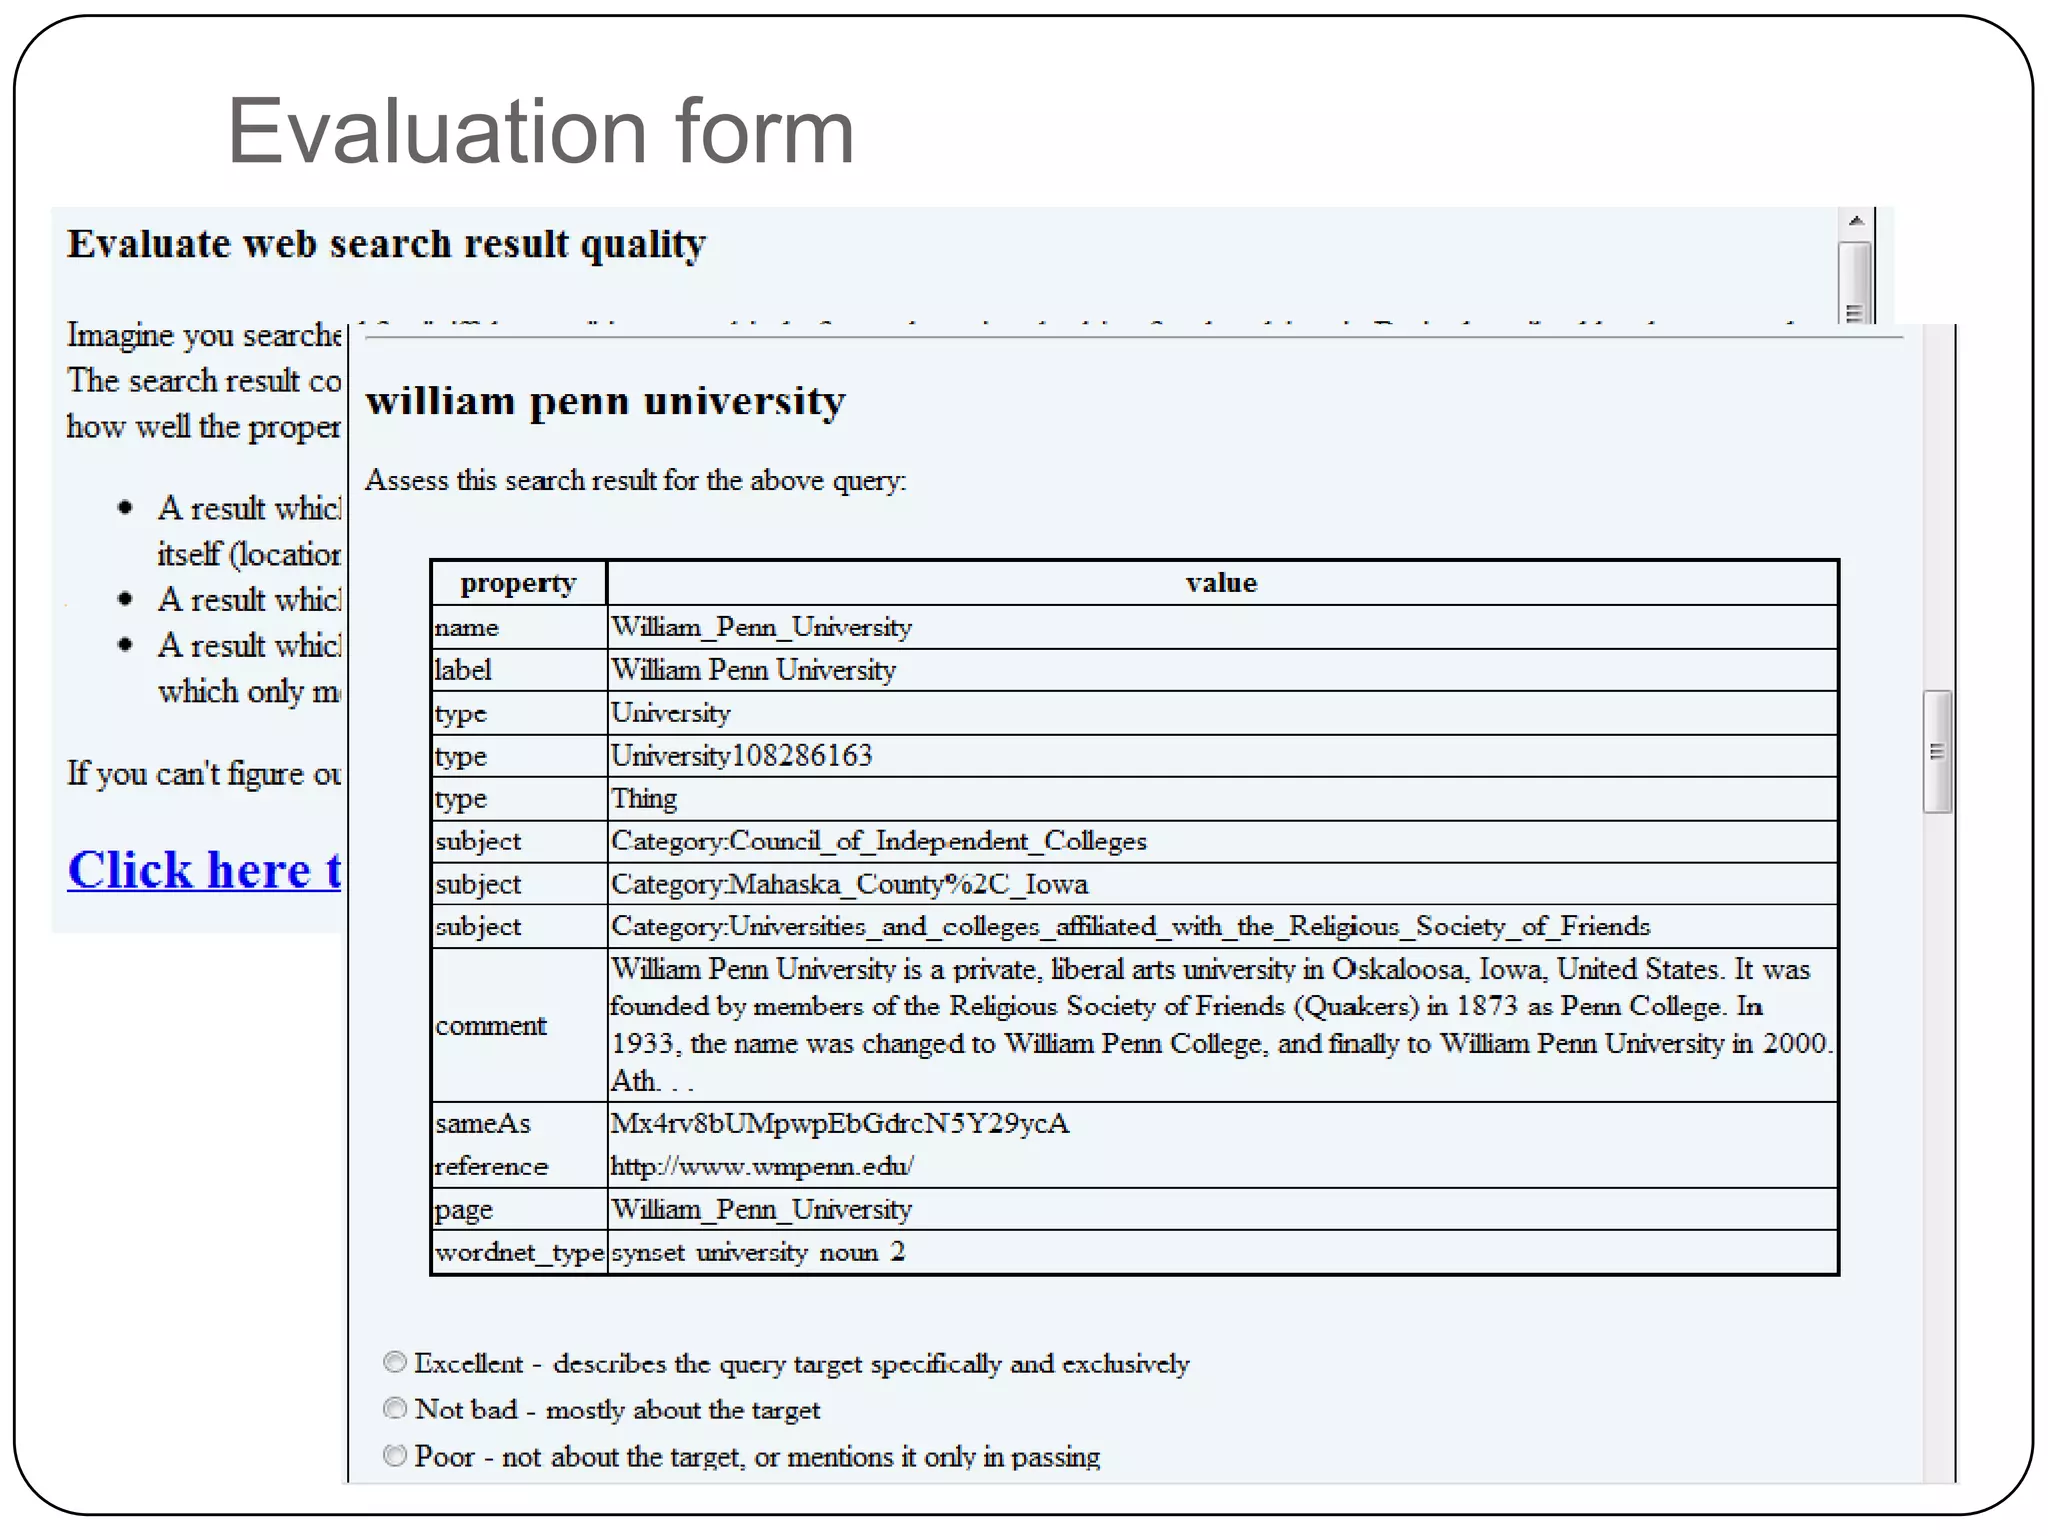Click the 'william penn university' query heading
This screenshot has height=1536, width=2048.
point(605,401)
